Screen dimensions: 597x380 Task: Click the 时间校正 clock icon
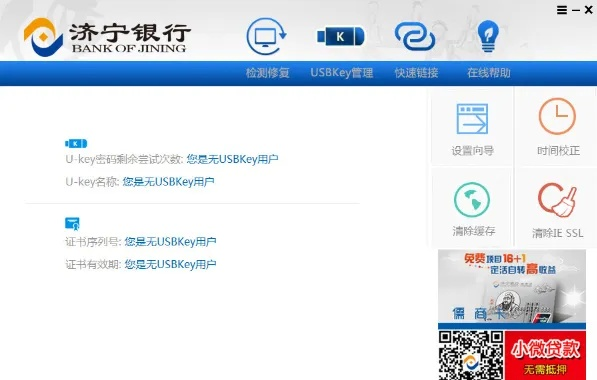tap(557, 116)
